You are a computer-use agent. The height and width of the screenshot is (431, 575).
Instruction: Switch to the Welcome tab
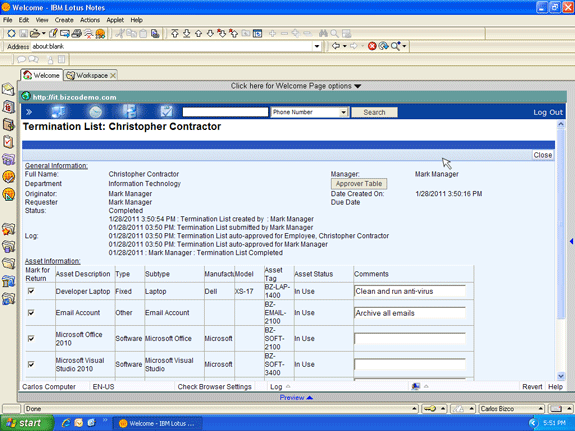(41, 75)
